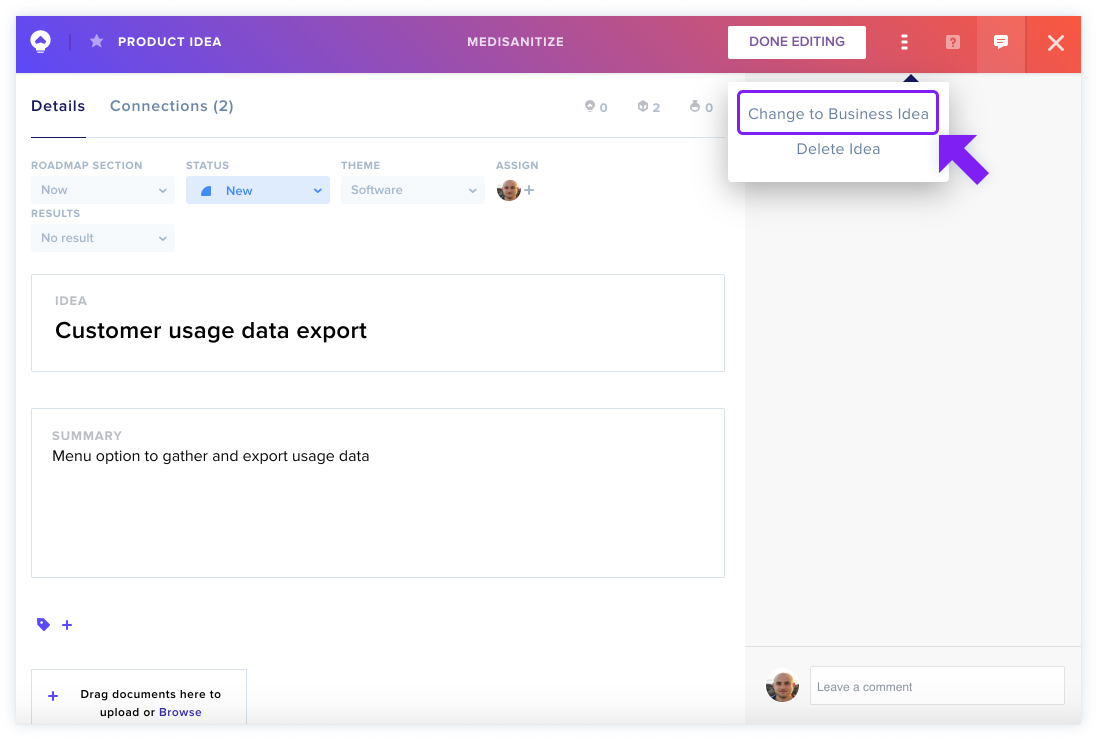Toggle the comments panel icon
Screen dimensions: 1097x740
pos(1000,42)
